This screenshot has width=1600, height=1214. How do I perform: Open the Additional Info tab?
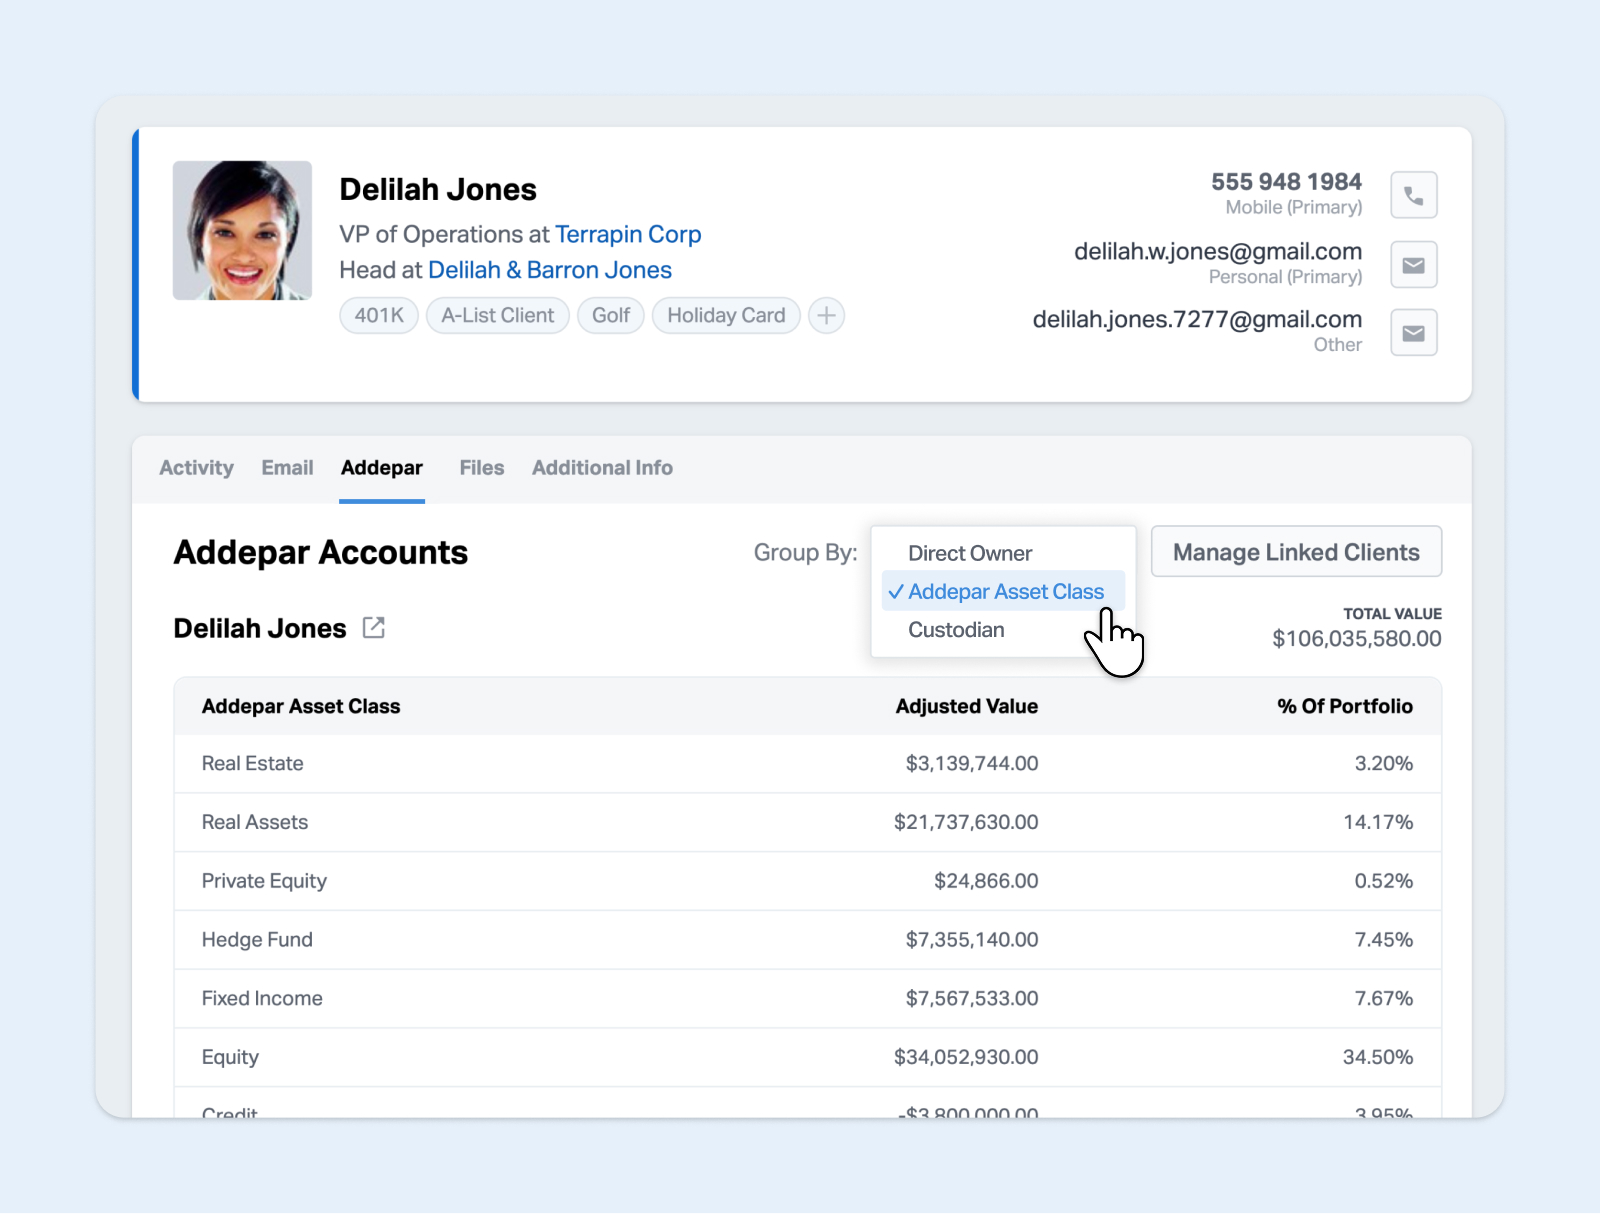602,468
